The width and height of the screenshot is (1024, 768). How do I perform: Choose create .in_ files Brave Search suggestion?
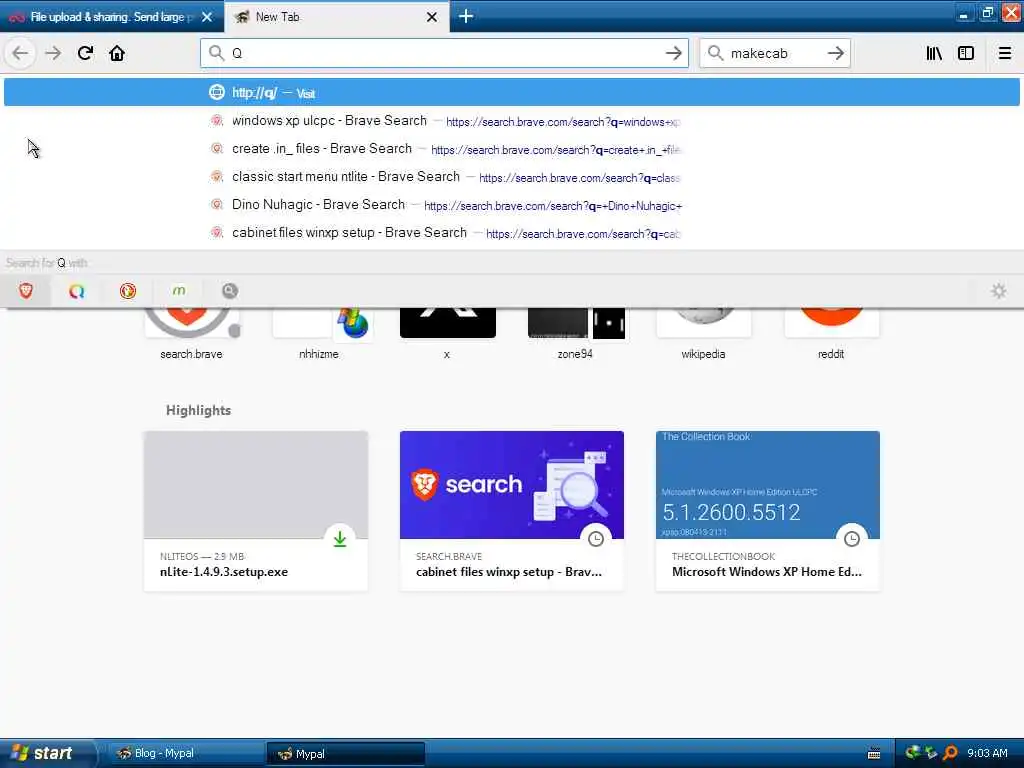511,149
